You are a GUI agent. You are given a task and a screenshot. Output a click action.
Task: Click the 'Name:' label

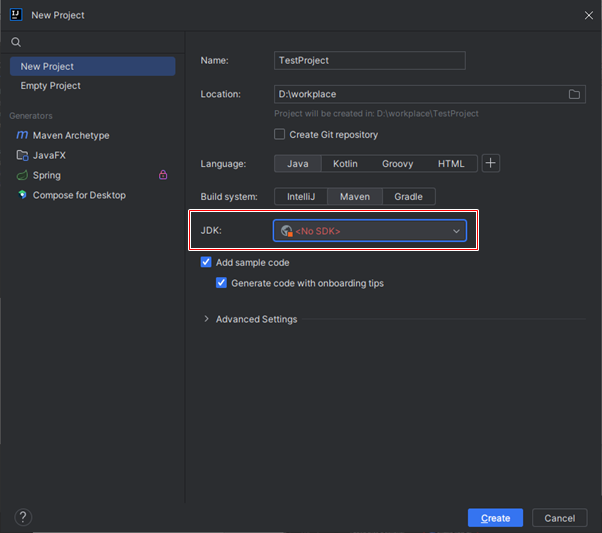pos(214,60)
